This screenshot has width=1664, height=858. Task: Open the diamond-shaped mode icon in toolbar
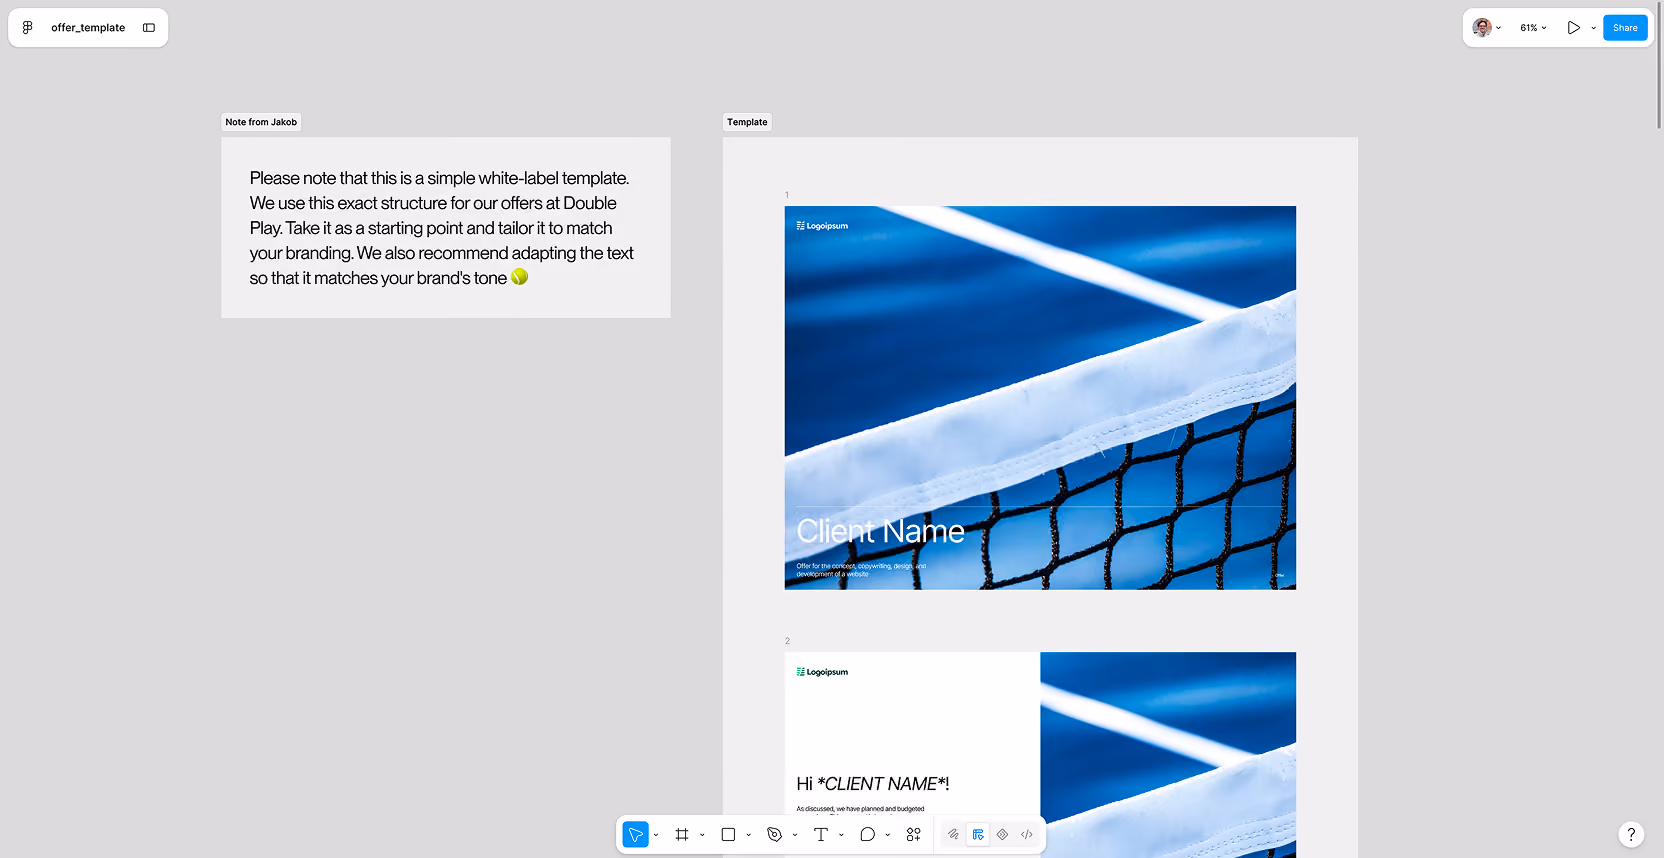point(1002,835)
